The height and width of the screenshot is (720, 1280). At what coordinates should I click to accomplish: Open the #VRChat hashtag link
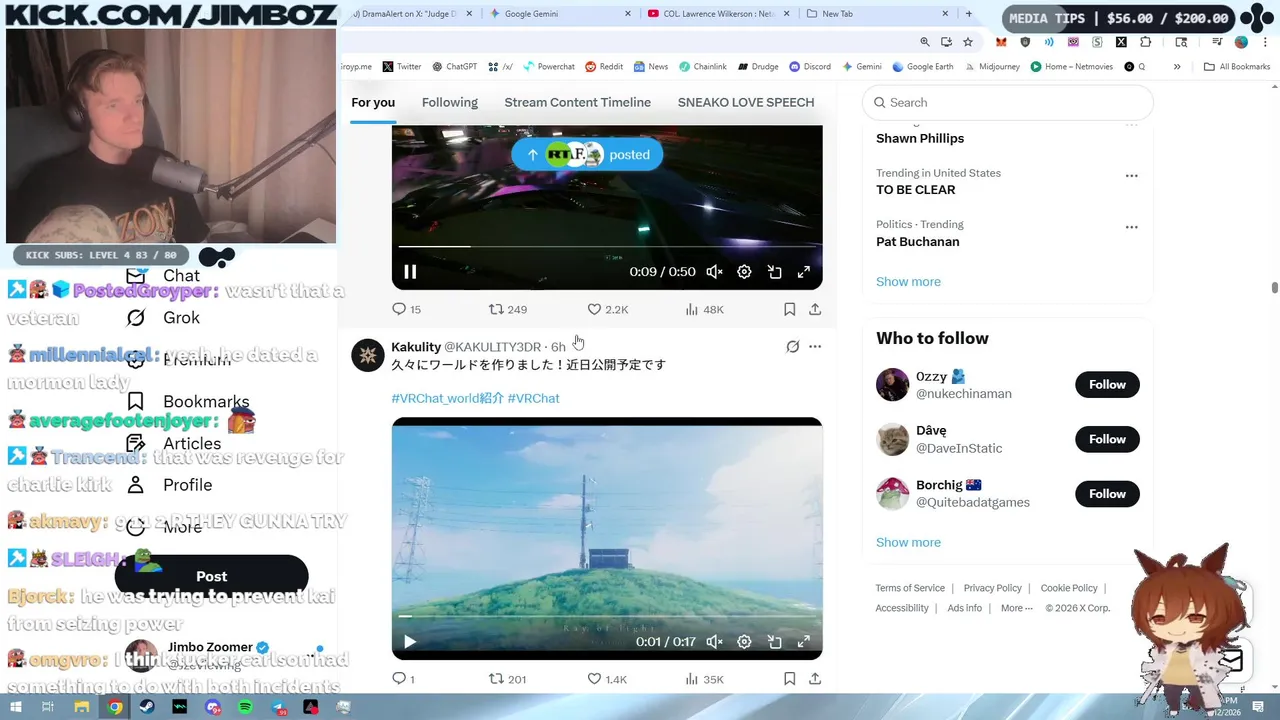(534, 398)
